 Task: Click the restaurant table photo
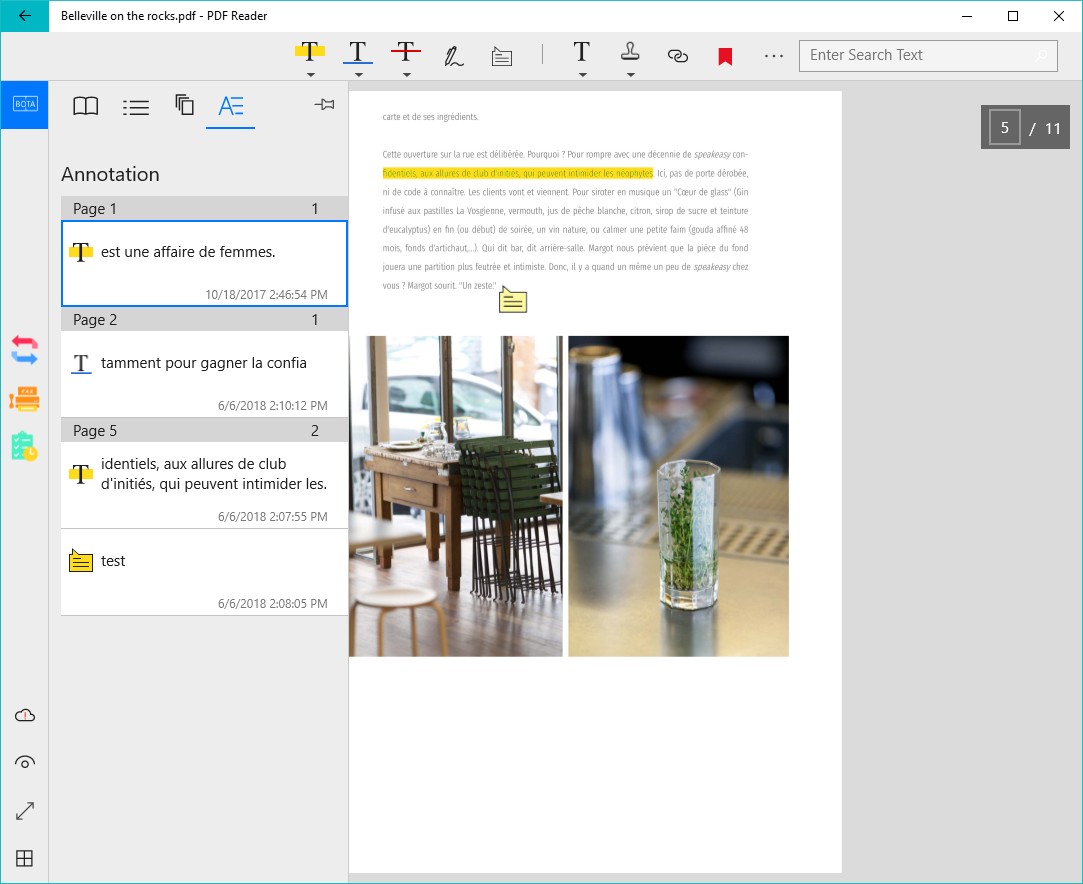tap(456, 496)
